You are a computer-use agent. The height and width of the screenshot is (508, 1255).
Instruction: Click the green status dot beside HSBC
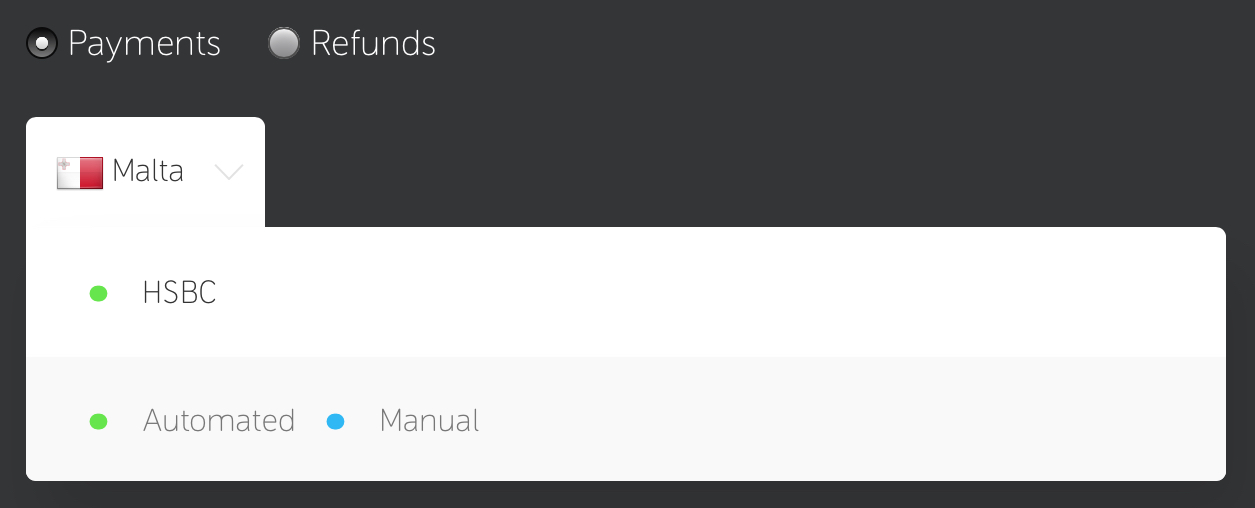[98, 293]
